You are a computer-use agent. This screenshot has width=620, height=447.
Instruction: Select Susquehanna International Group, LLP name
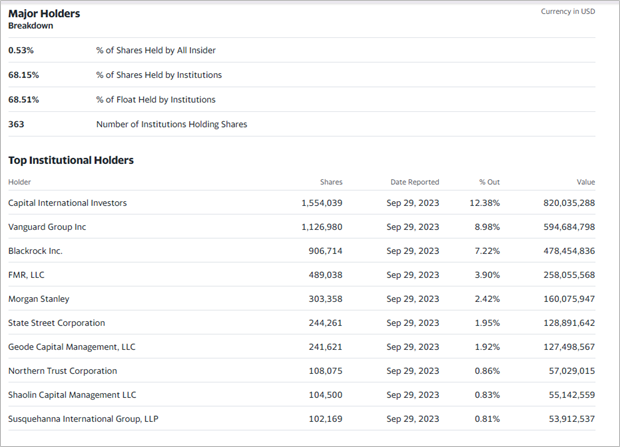pos(83,419)
